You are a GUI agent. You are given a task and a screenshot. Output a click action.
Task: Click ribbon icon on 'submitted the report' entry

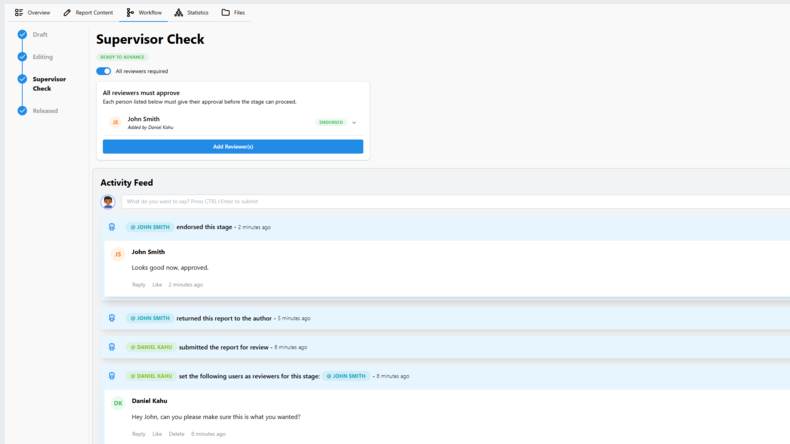pos(112,347)
